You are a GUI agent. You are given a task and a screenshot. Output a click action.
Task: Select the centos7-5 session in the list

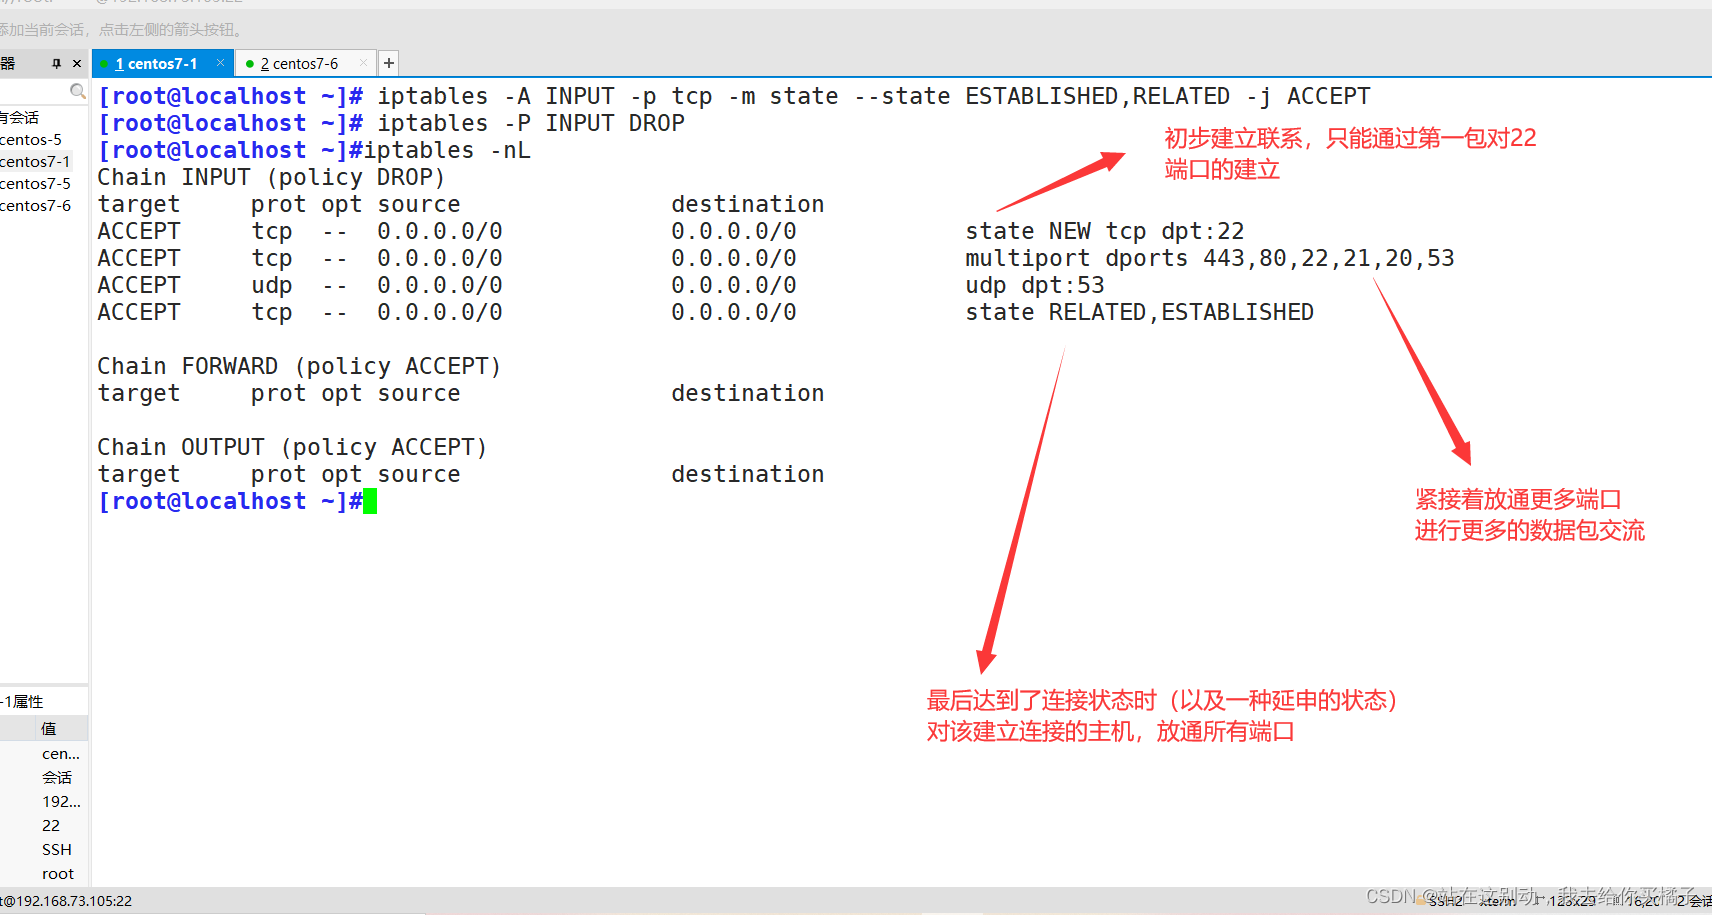click(30, 183)
